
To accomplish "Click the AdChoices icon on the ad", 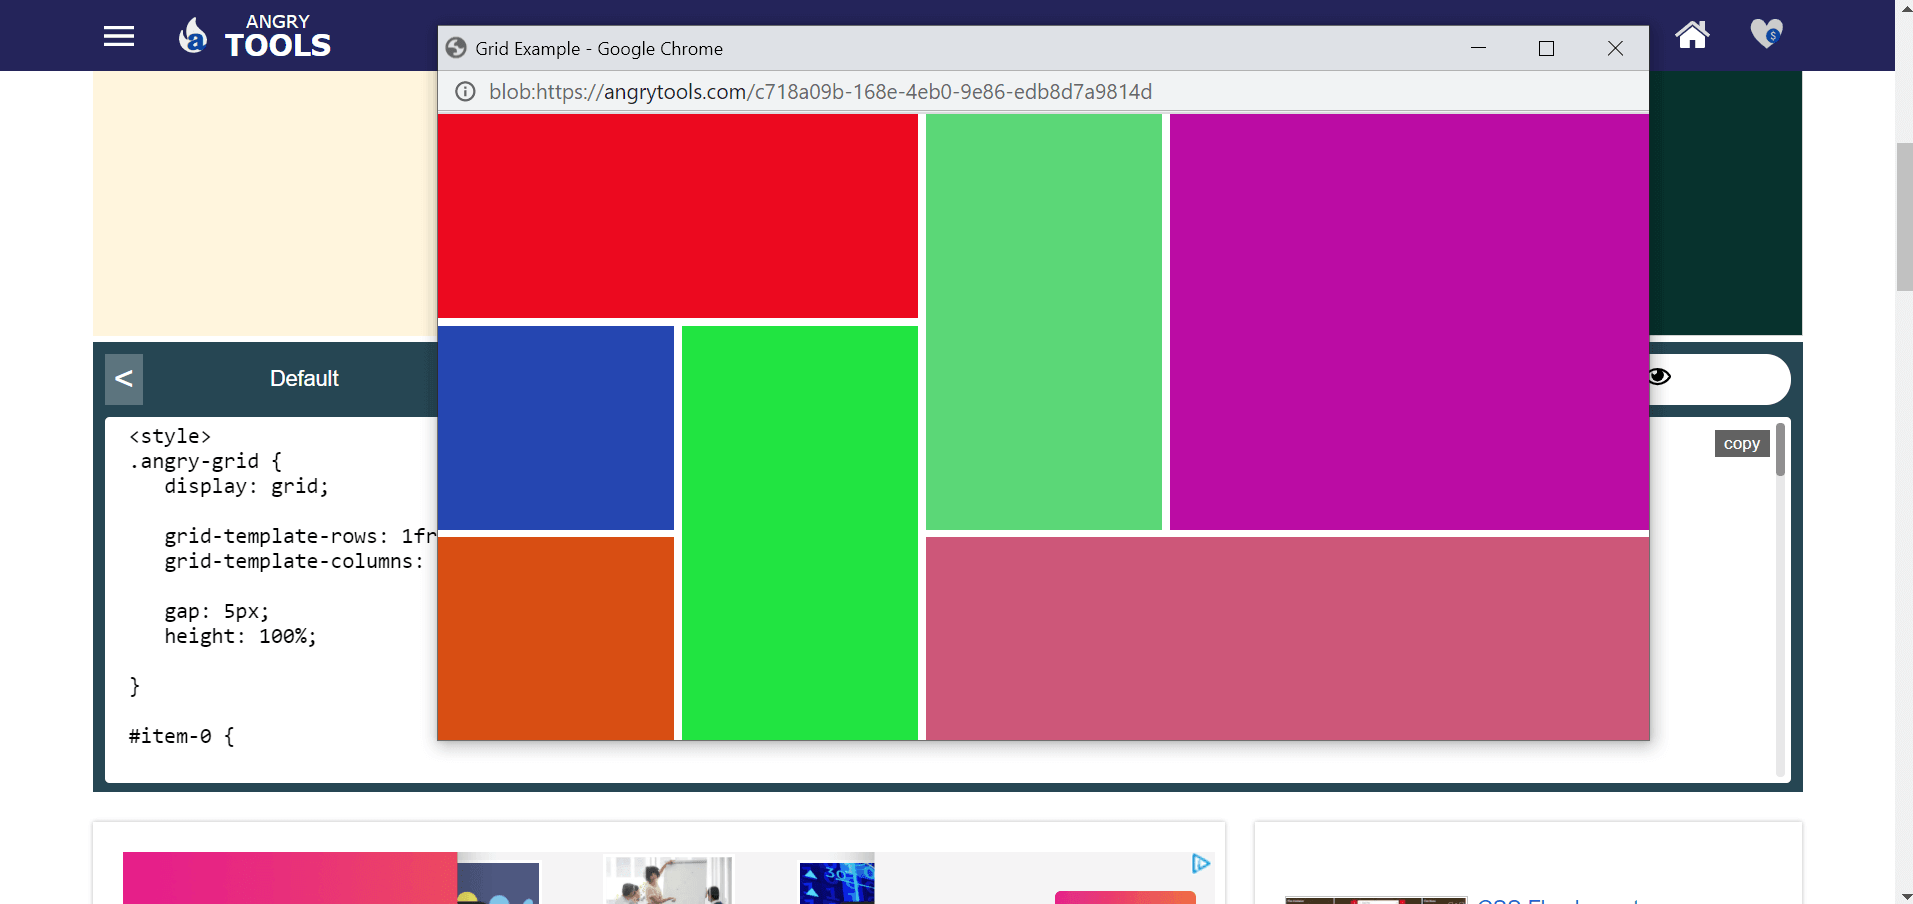I will coord(1201,863).
